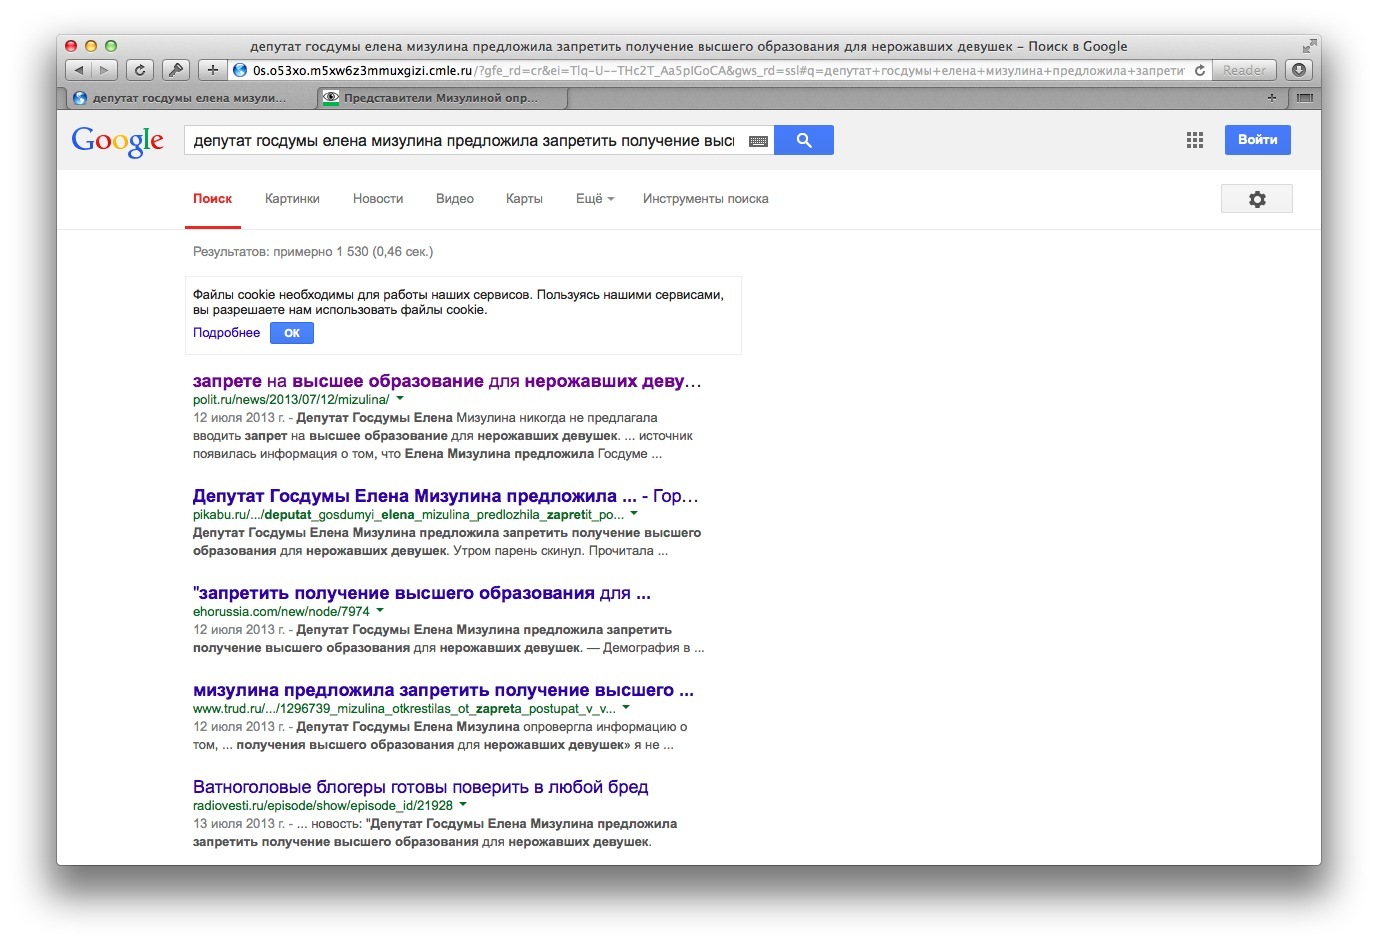Enter full screen with the window's expand arrows

[1309, 46]
